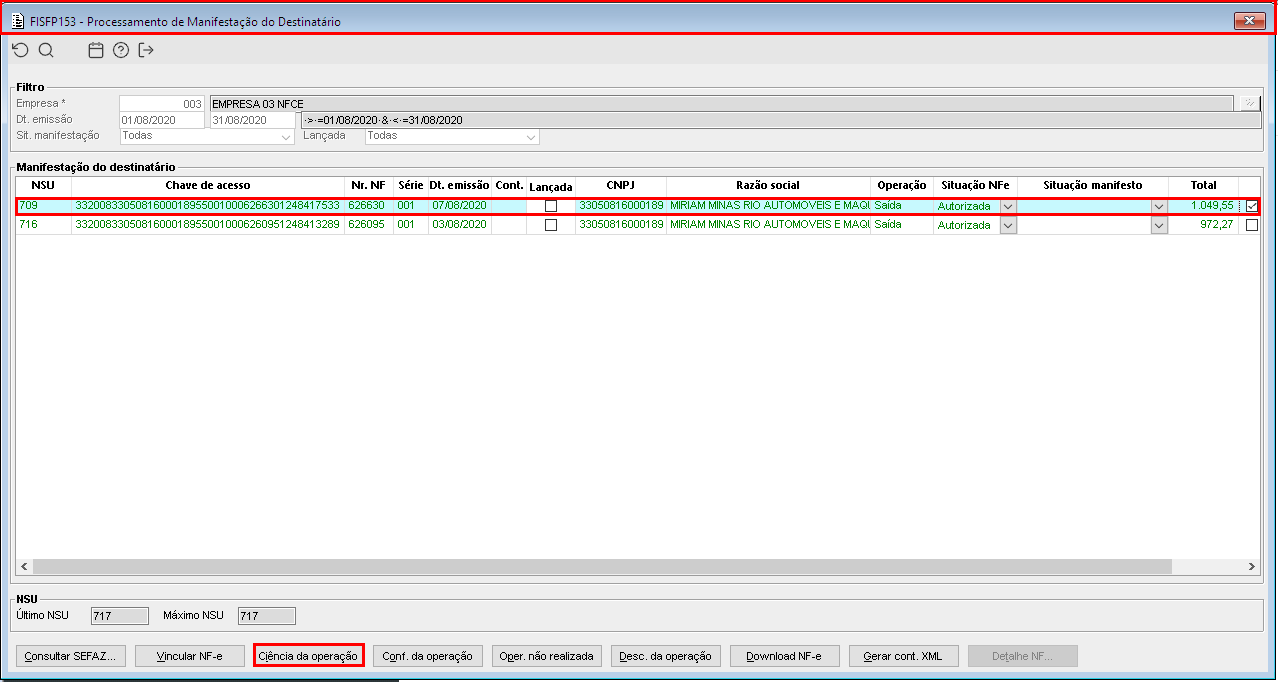Click the CNPJ column header
This screenshot has height=682, width=1278.
620,186
